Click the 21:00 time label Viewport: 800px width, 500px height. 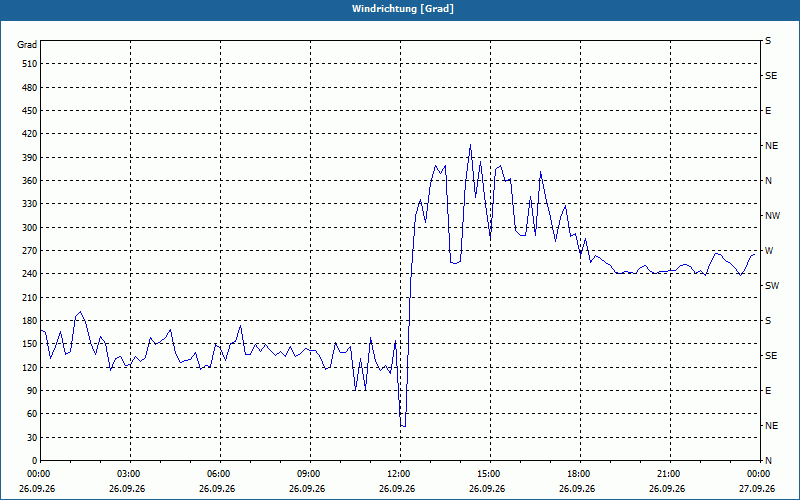coord(669,474)
